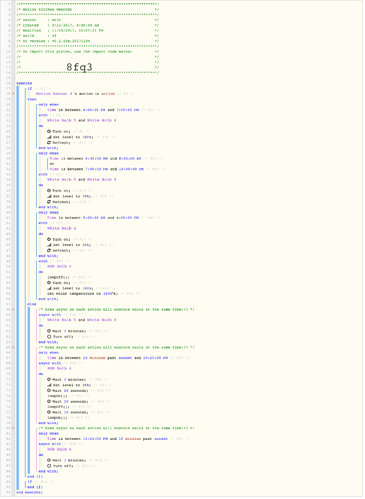
Task: Open the Motion Sensor 4 motion is active condition
Action: (75, 94)
